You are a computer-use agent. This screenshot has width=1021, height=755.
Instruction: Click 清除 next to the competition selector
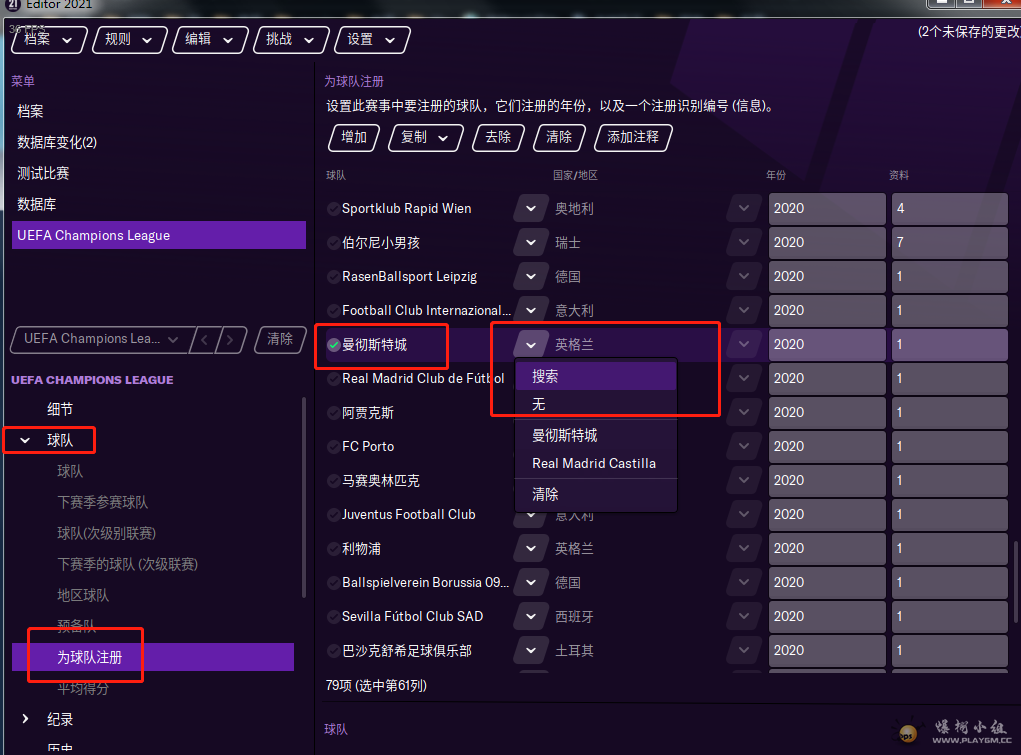280,339
